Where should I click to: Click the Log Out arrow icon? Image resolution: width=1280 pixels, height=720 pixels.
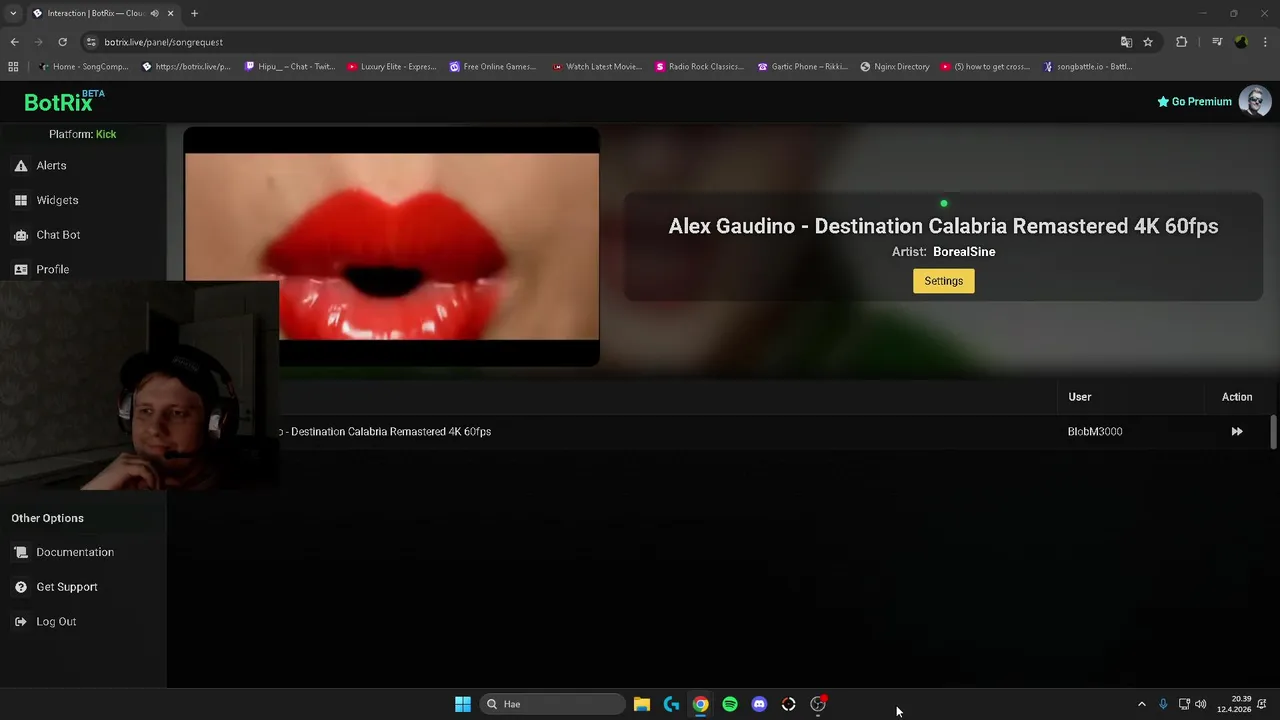[21, 622]
